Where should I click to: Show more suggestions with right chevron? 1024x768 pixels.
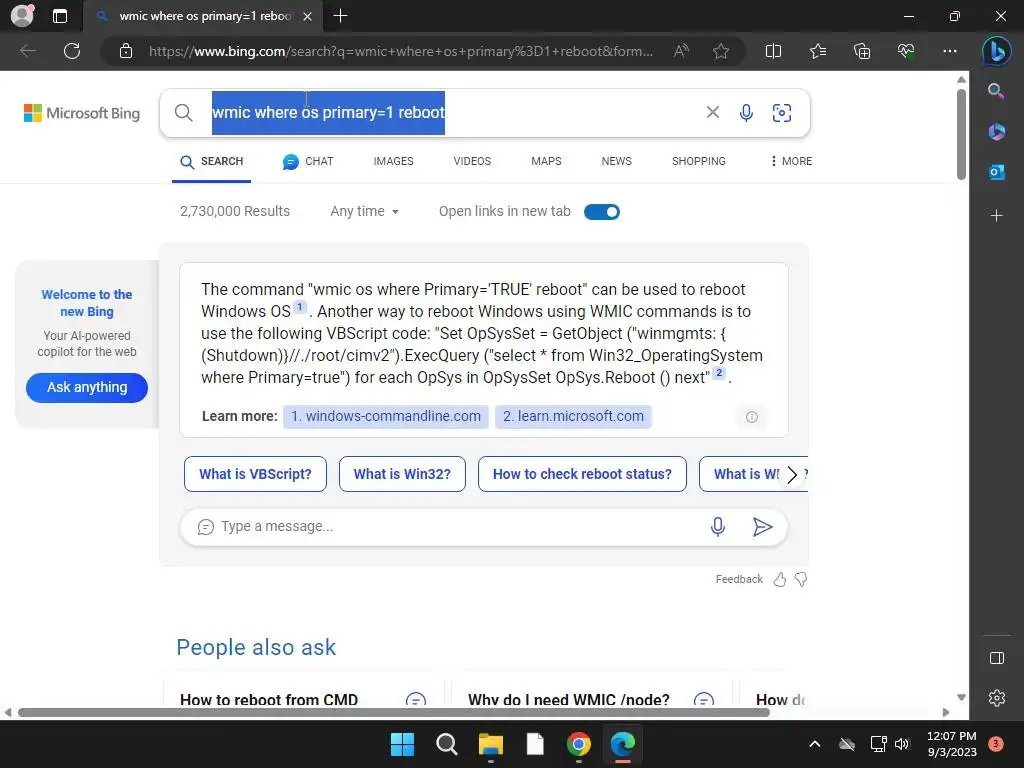[792, 475]
